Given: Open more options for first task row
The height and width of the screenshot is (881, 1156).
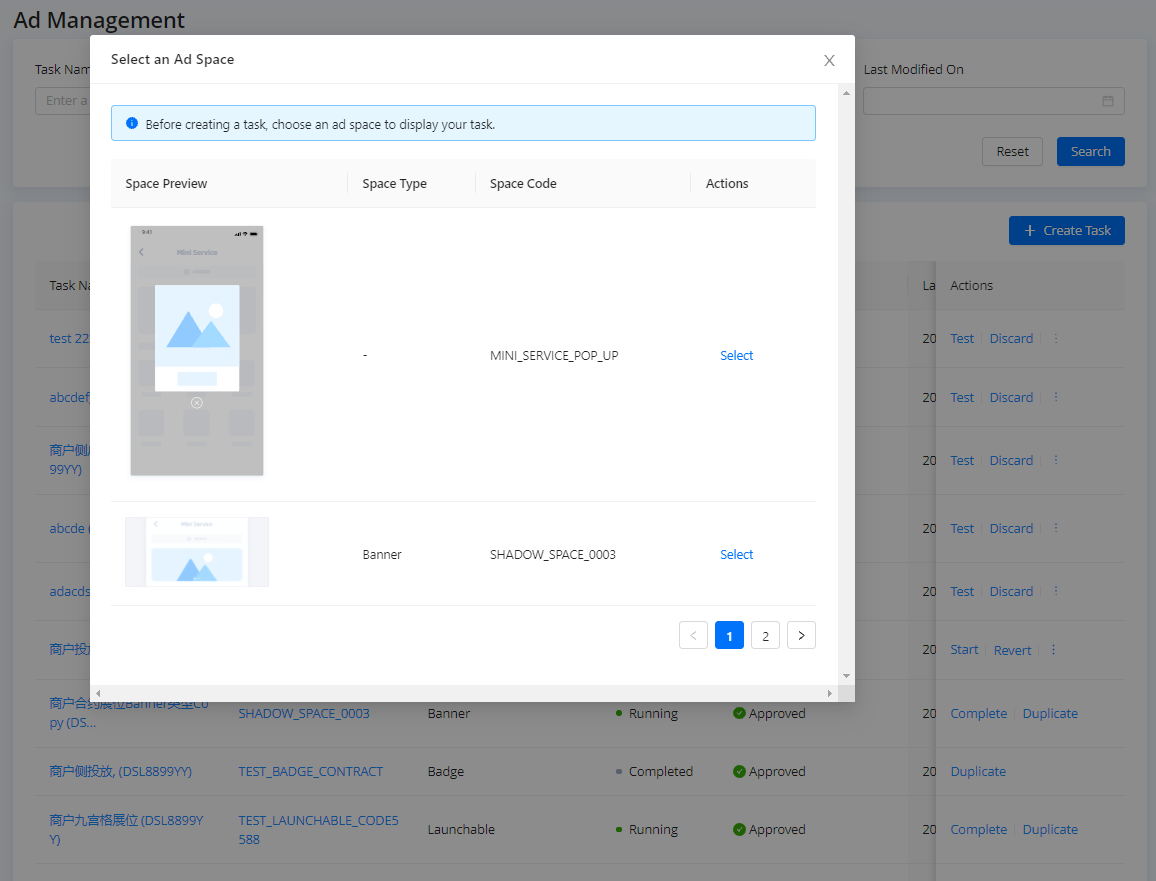Looking at the screenshot, I should (1055, 339).
